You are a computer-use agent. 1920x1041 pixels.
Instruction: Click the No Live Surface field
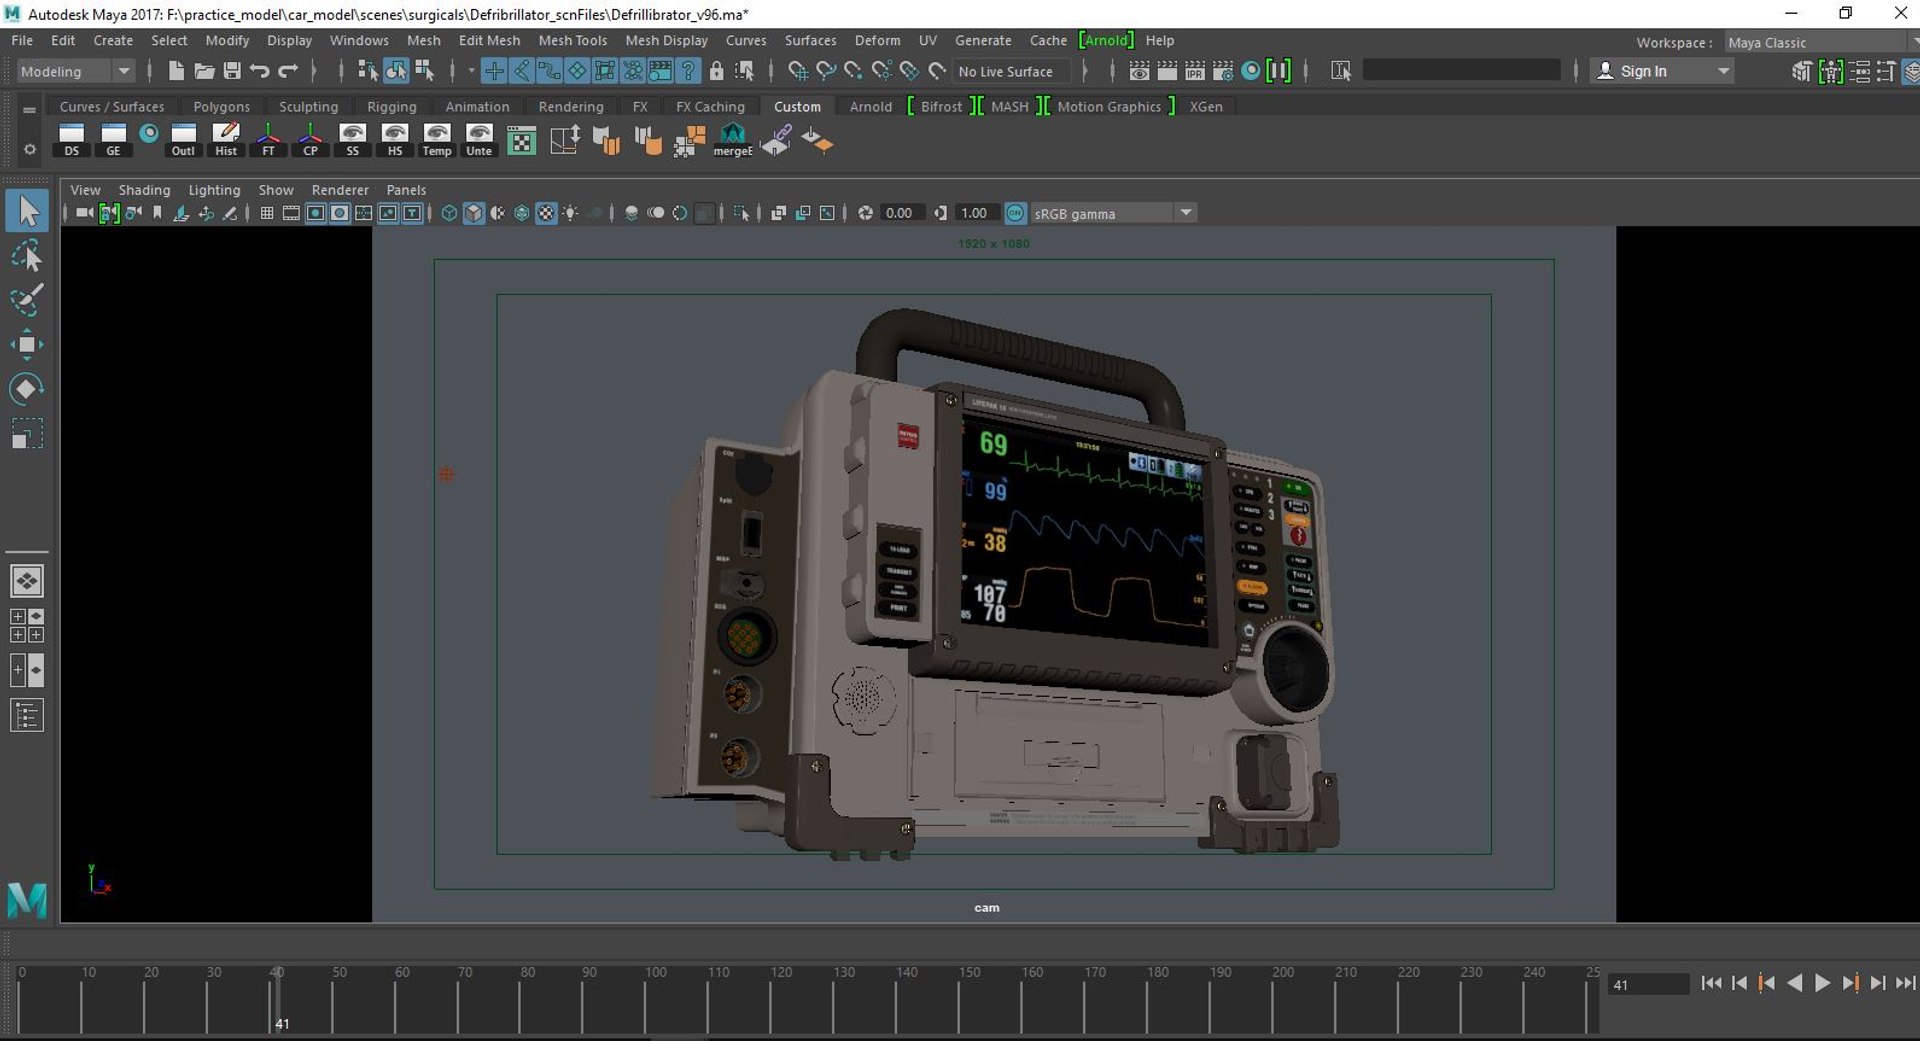click(x=1010, y=71)
